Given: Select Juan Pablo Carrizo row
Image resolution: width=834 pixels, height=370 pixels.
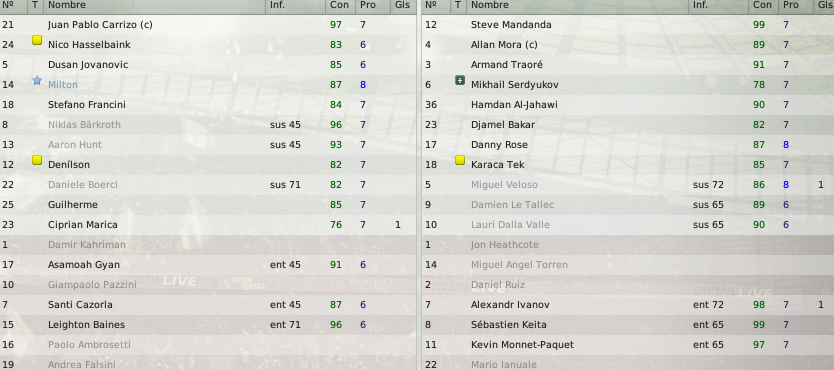Looking at the screenshot, I should pos(208,24).
